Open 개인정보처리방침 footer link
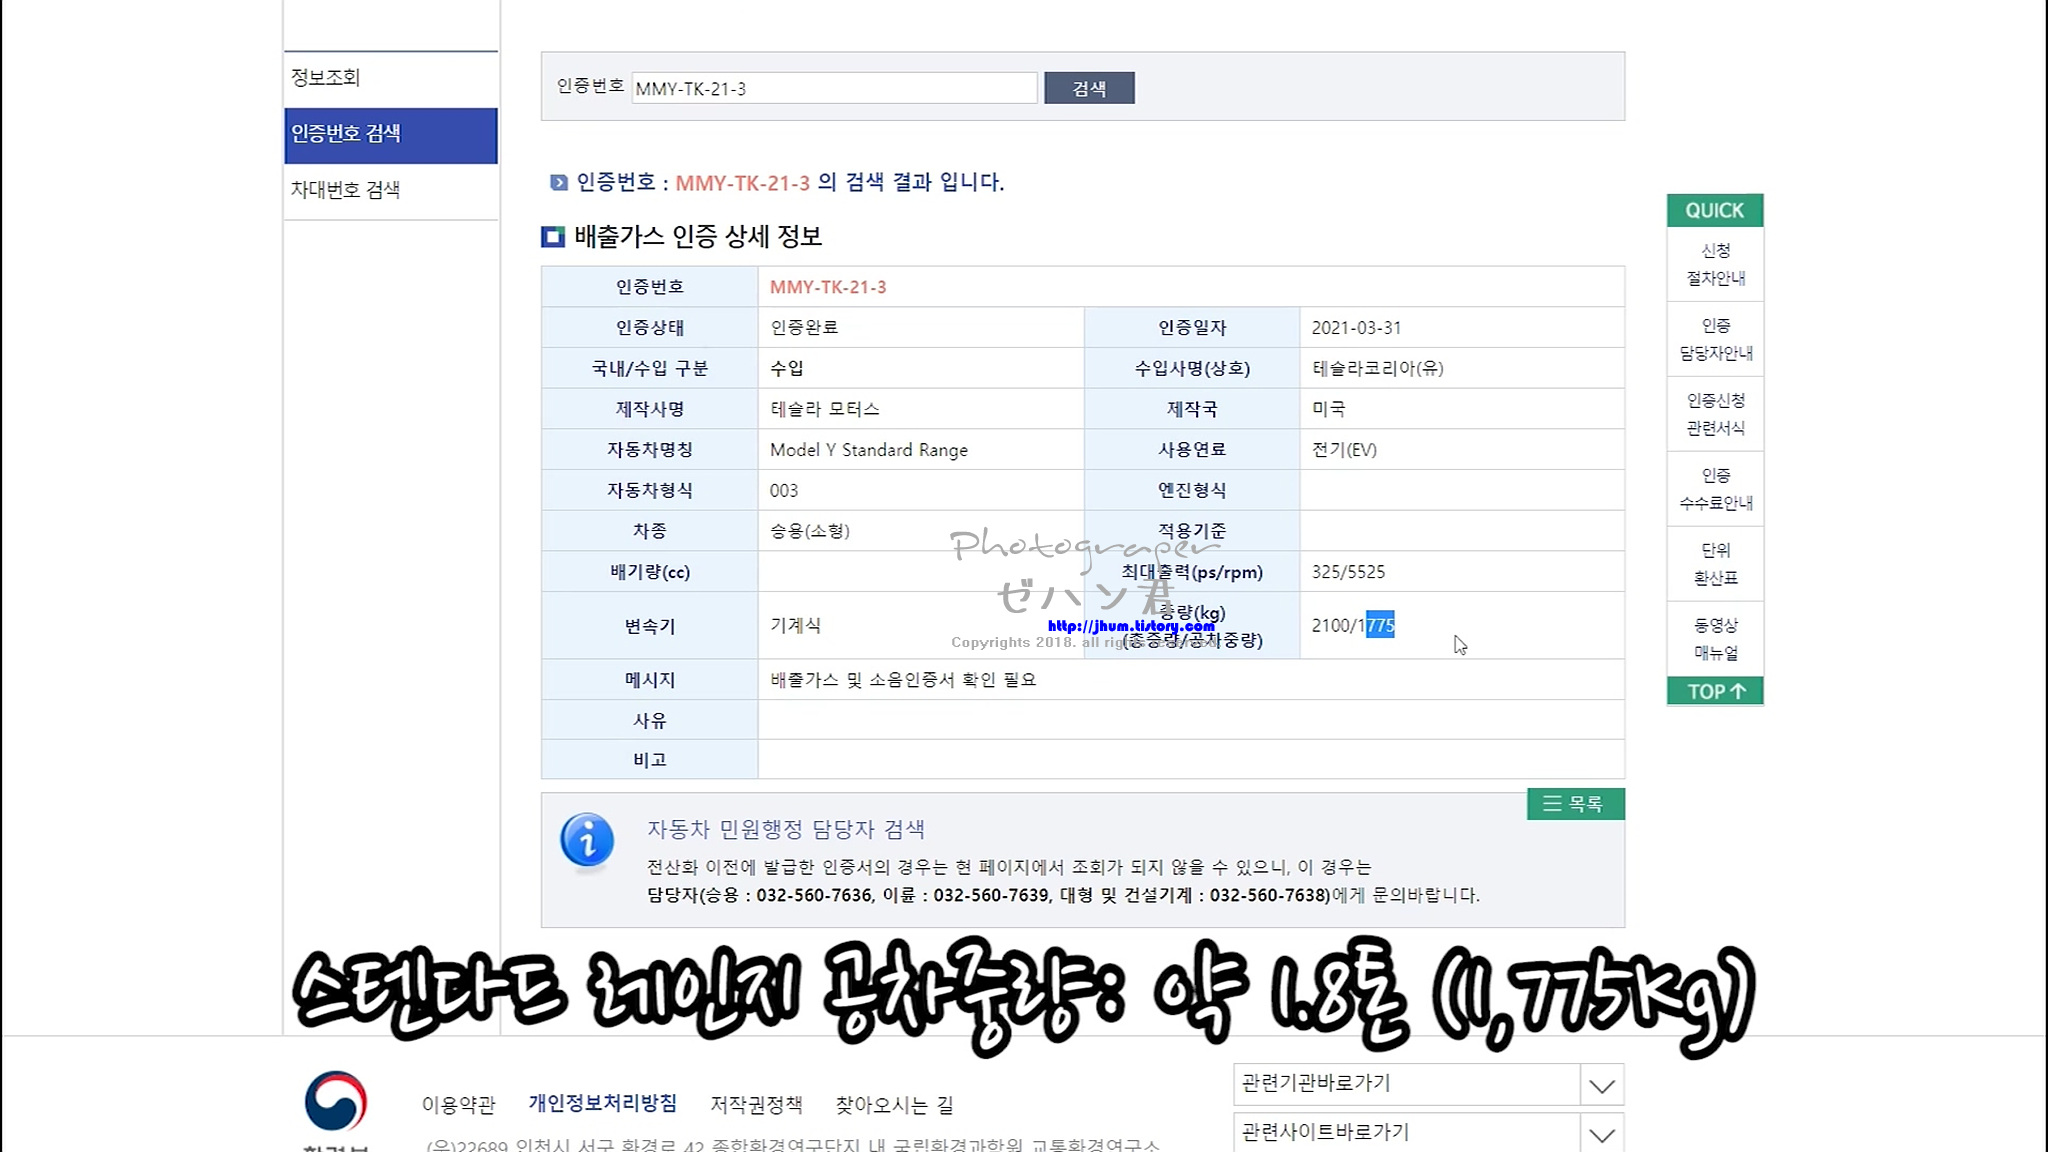 tap(602, 1103)
